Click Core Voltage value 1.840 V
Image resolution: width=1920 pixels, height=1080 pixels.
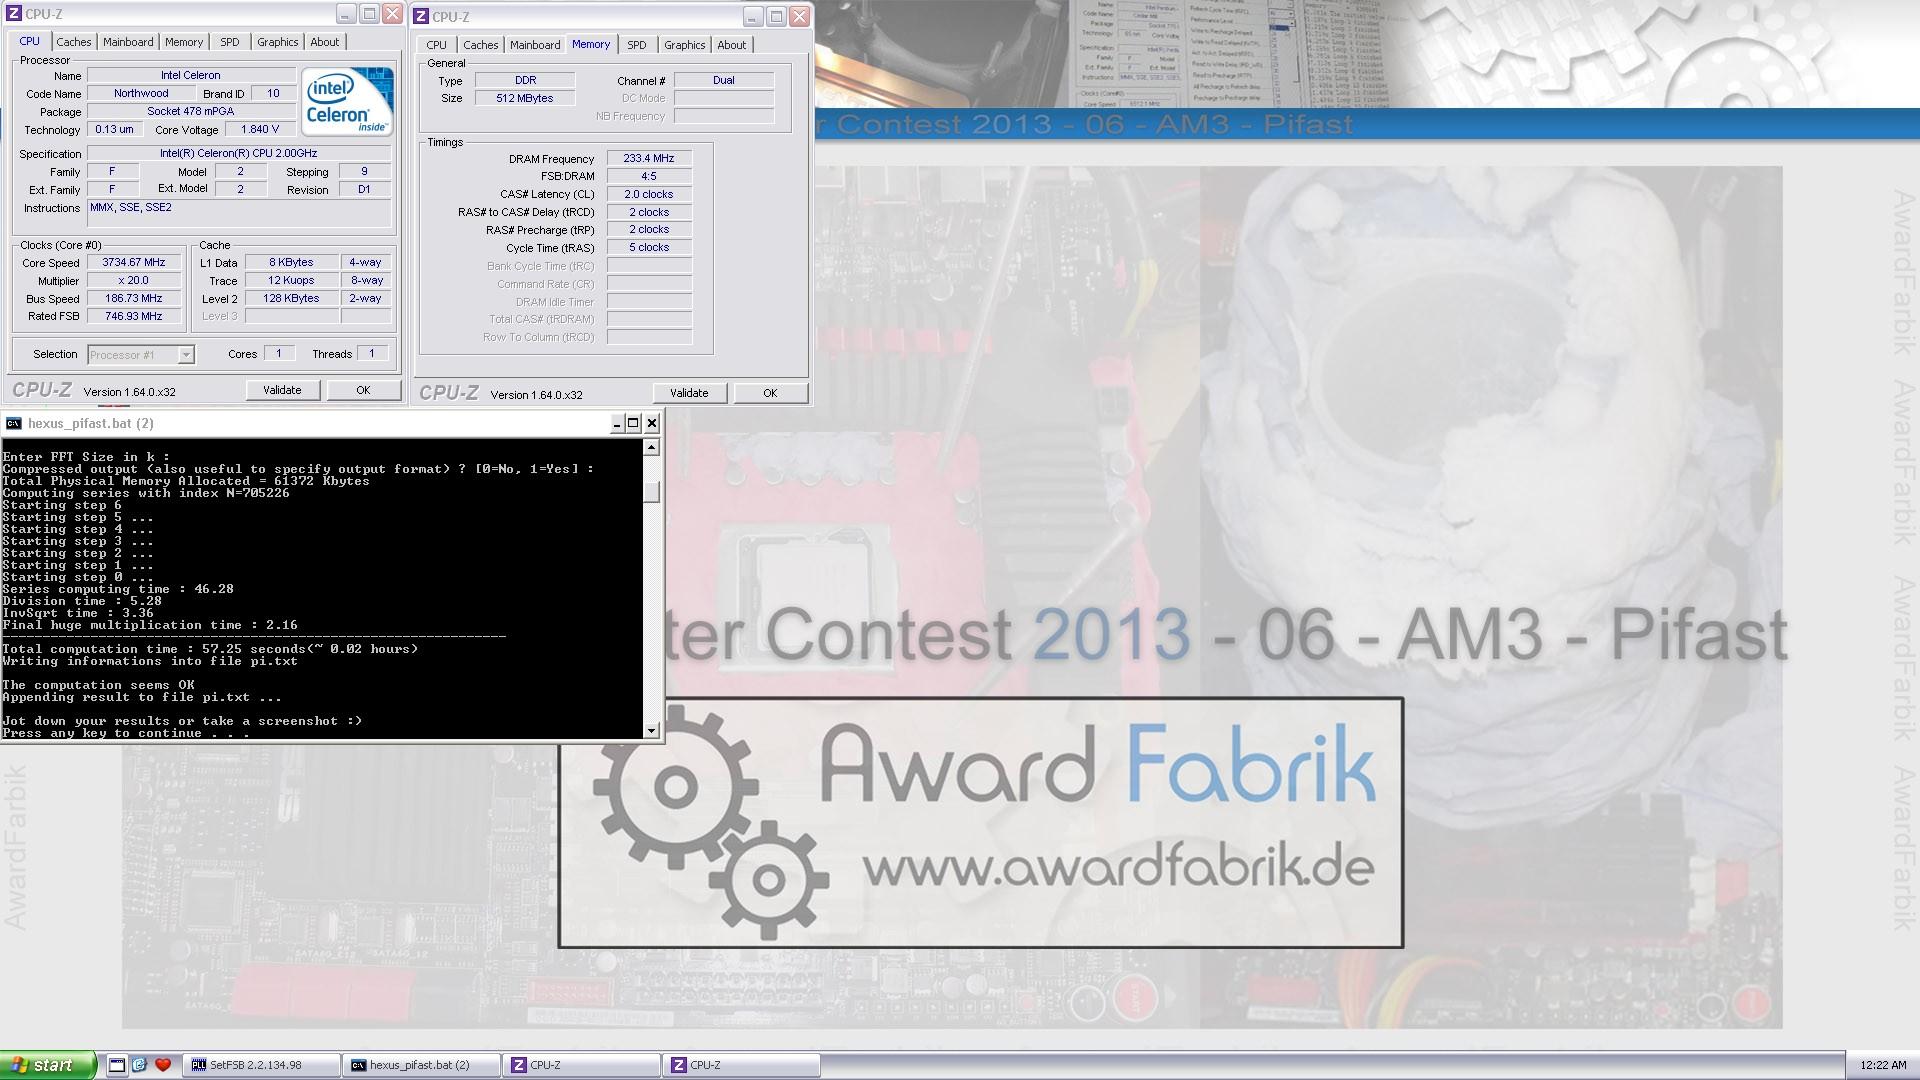point(261,129)
